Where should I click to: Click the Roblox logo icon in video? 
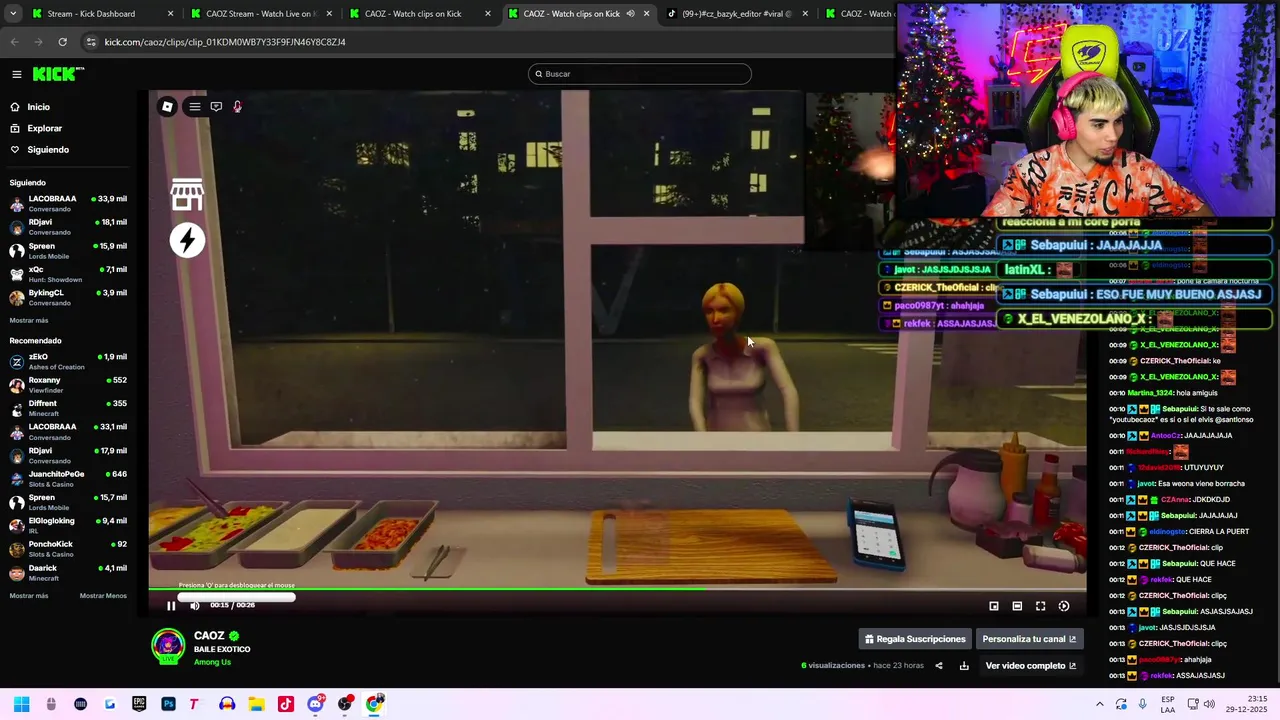coord(167,107)
